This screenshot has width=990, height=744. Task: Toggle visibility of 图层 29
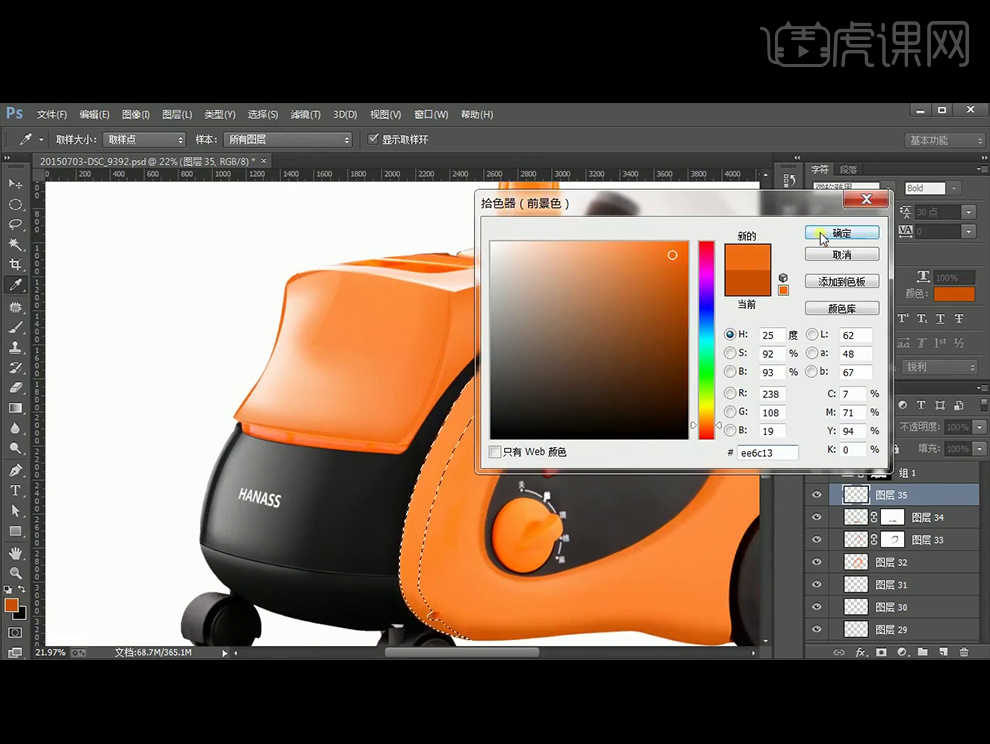816,629
